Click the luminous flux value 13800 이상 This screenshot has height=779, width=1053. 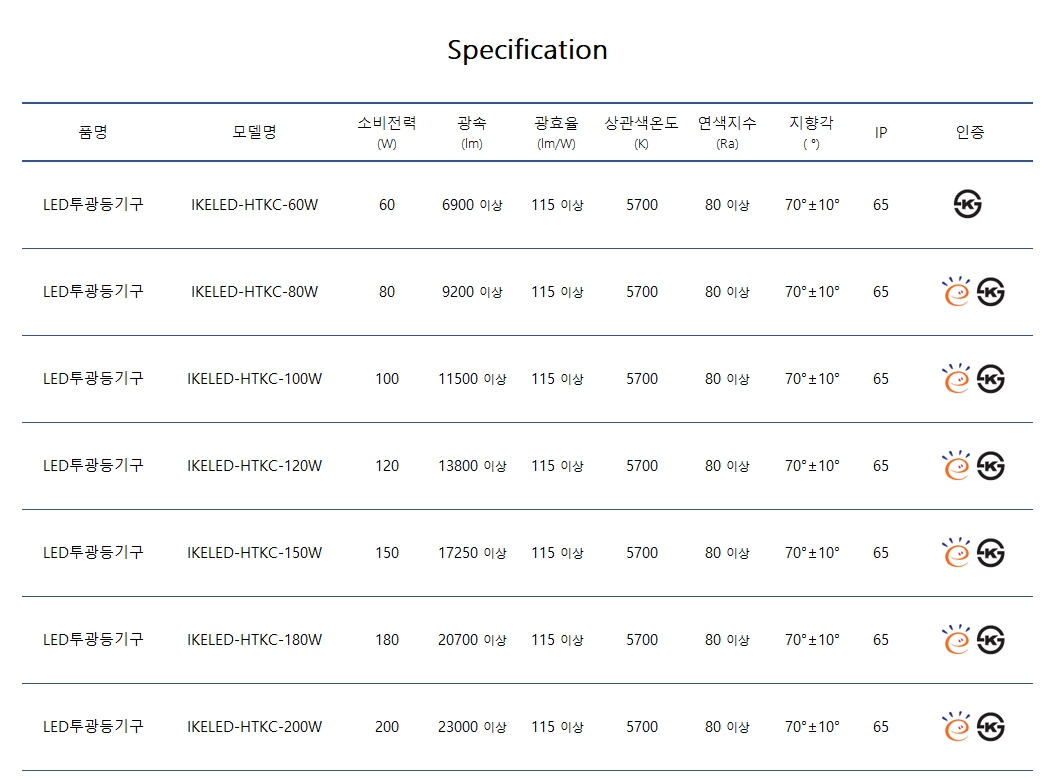[x=472, y=466]
